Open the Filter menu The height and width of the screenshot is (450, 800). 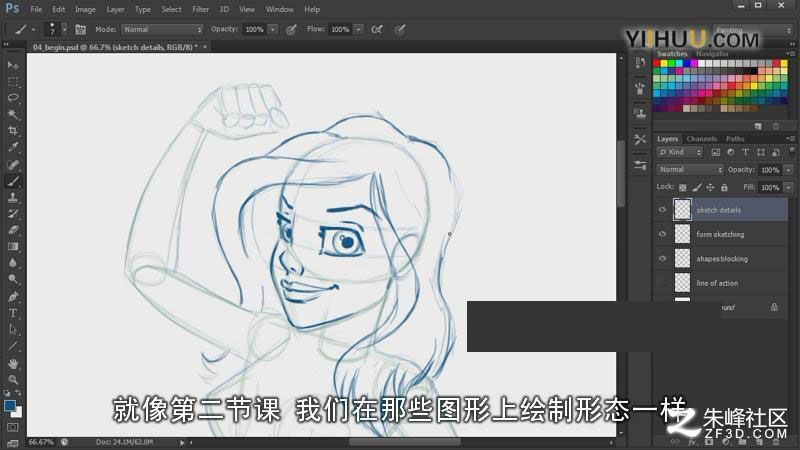click(x=201, y=9)
